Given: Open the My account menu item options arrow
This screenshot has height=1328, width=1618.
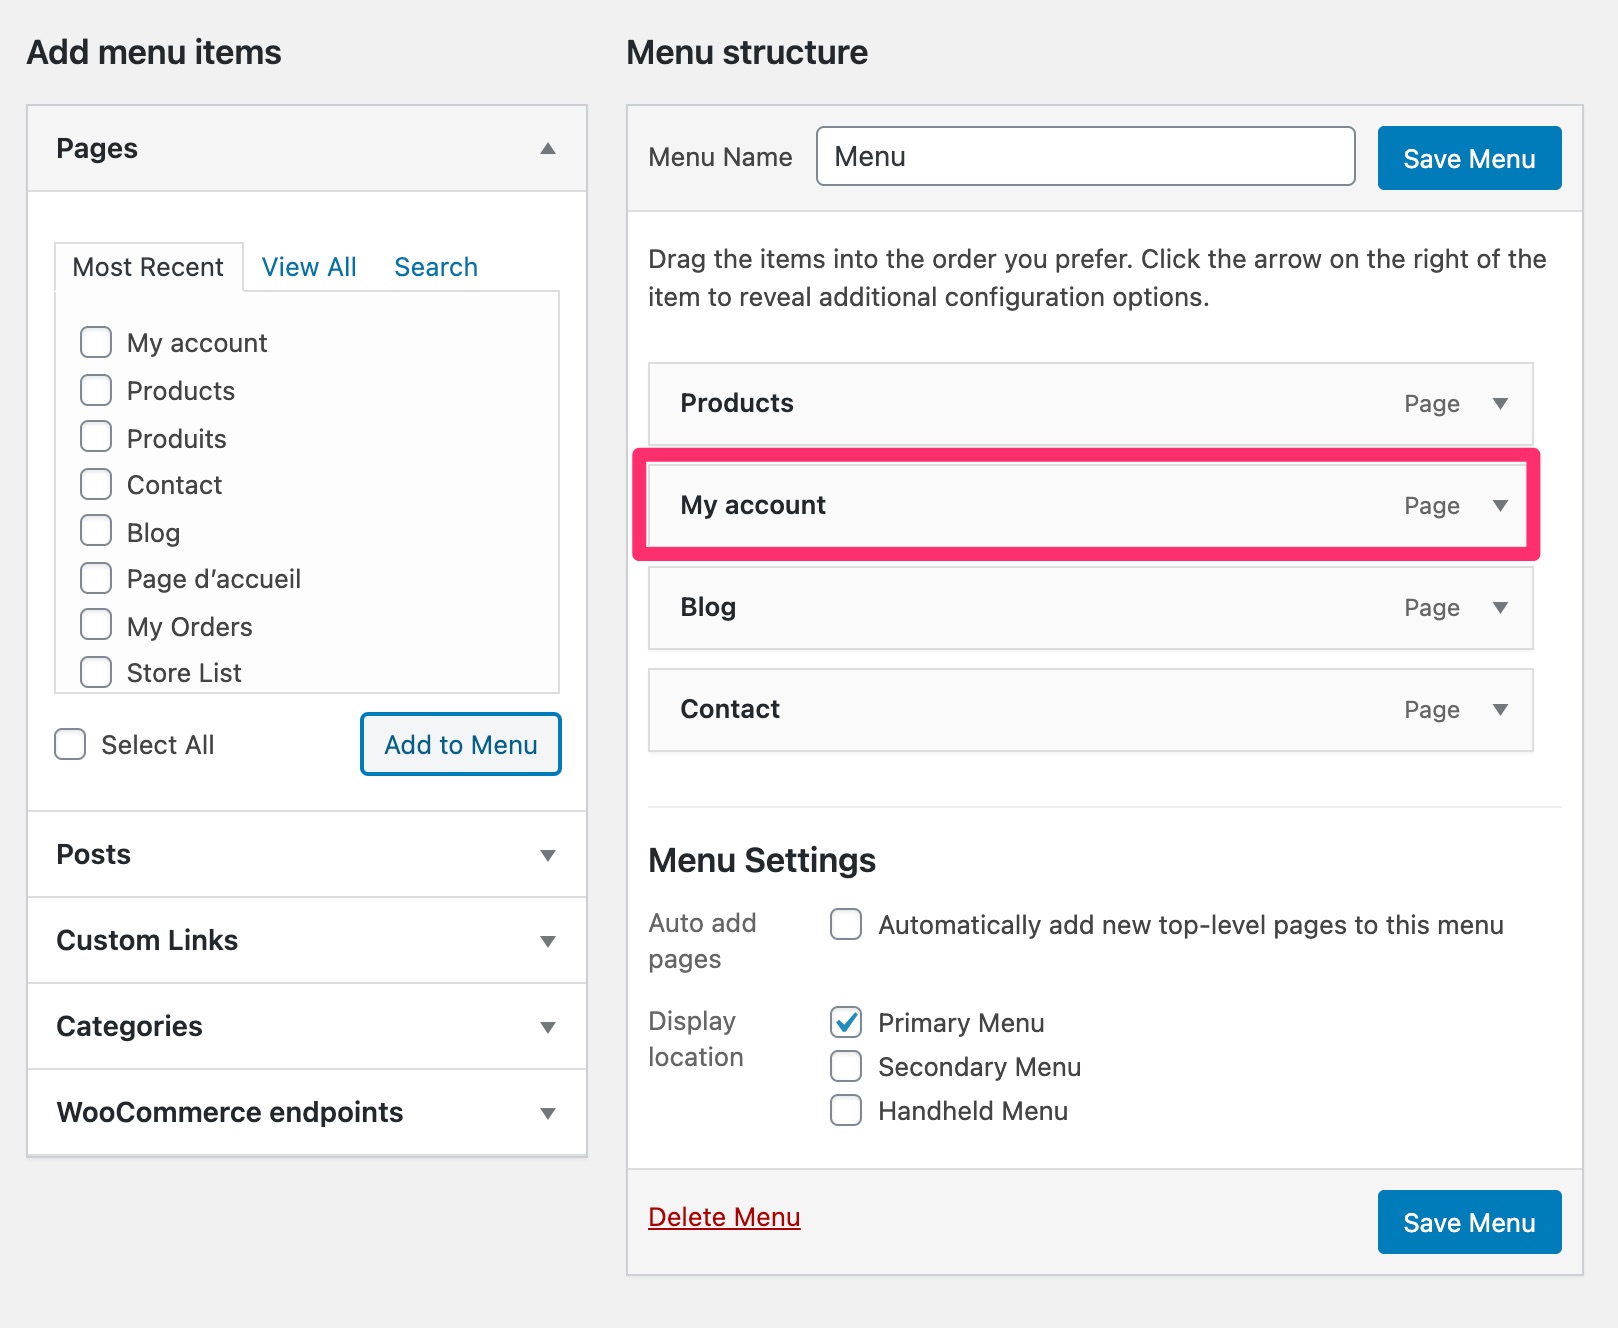Looking at the screenshot, I should pyautogui.click(x=1500, y=506).
